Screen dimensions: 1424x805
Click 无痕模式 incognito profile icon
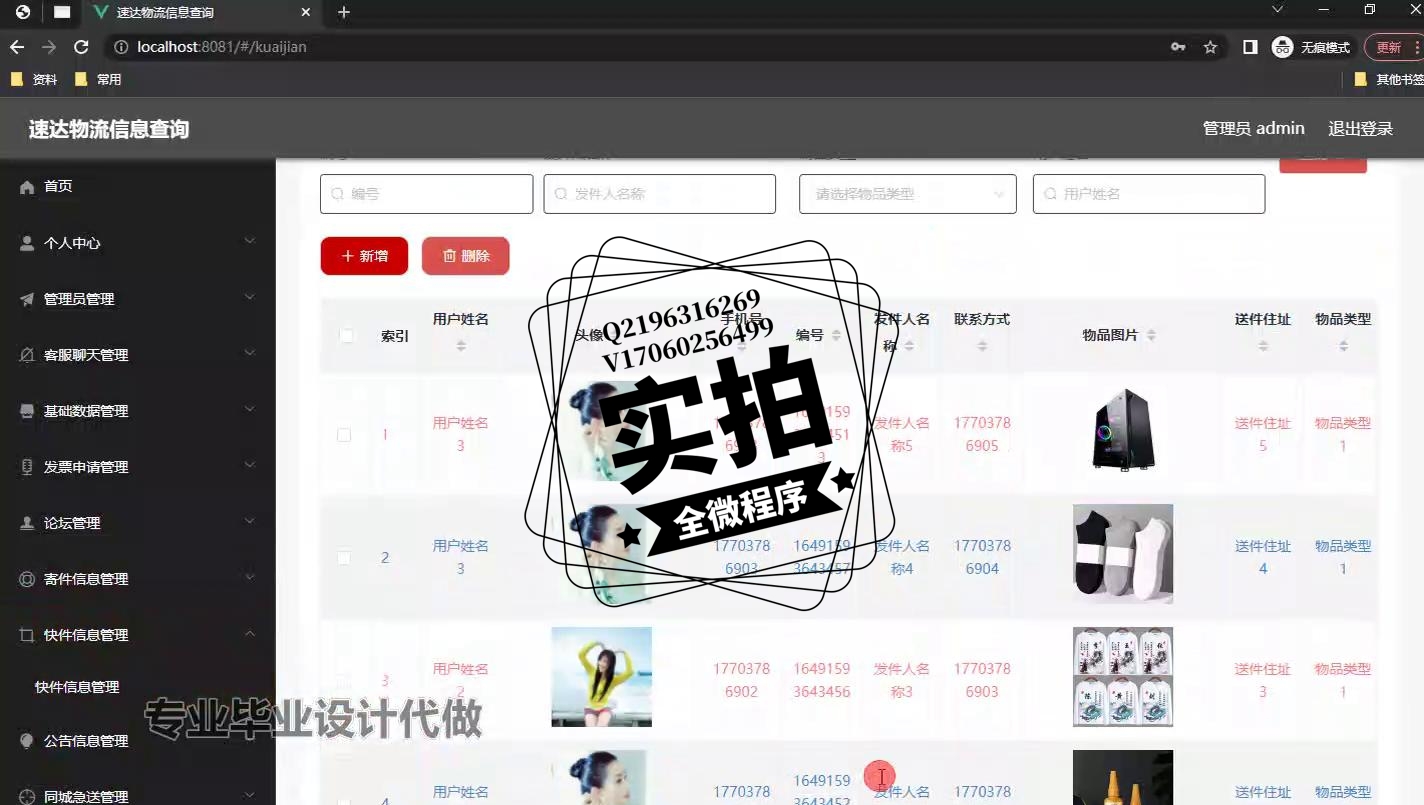tap(1282, 47)
